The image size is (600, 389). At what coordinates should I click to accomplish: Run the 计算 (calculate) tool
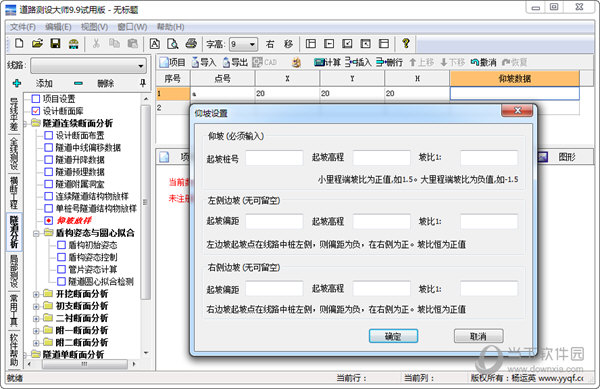point(327,62)
